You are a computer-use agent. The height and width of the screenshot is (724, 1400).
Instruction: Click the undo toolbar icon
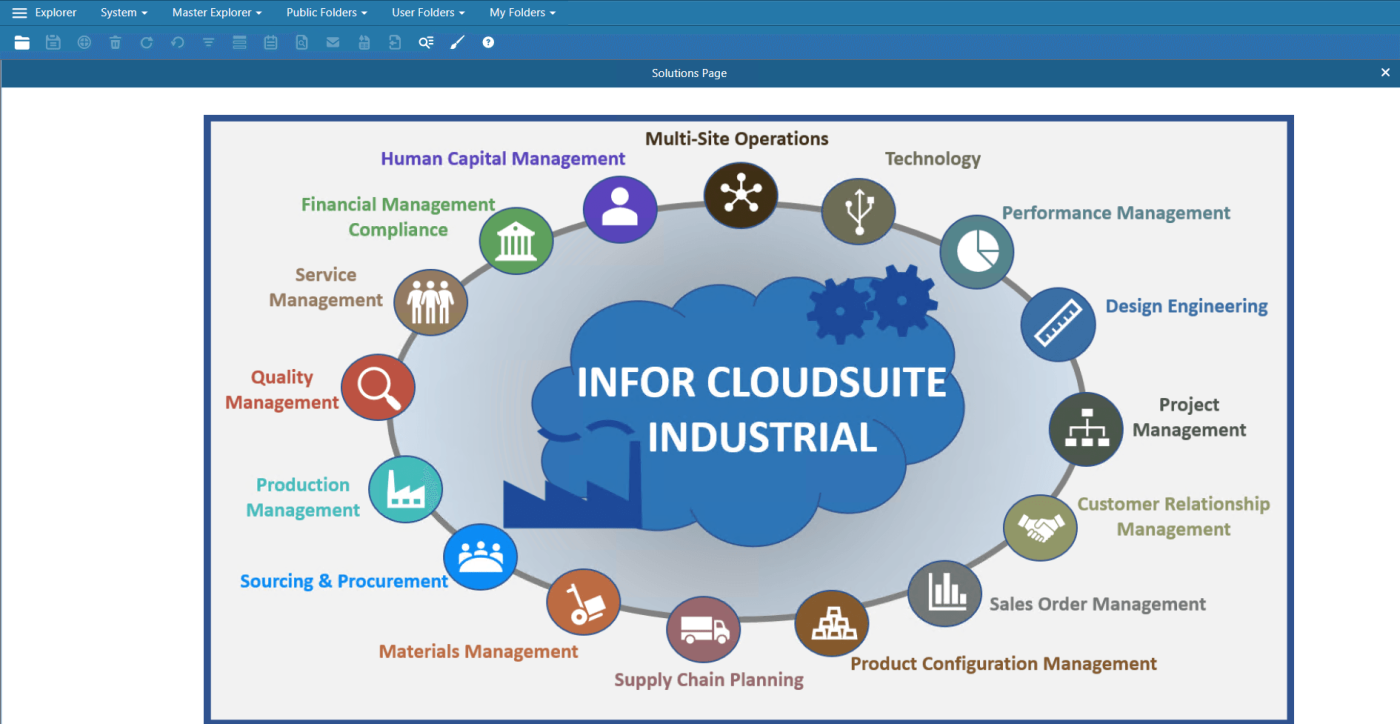tap(177, 43)
